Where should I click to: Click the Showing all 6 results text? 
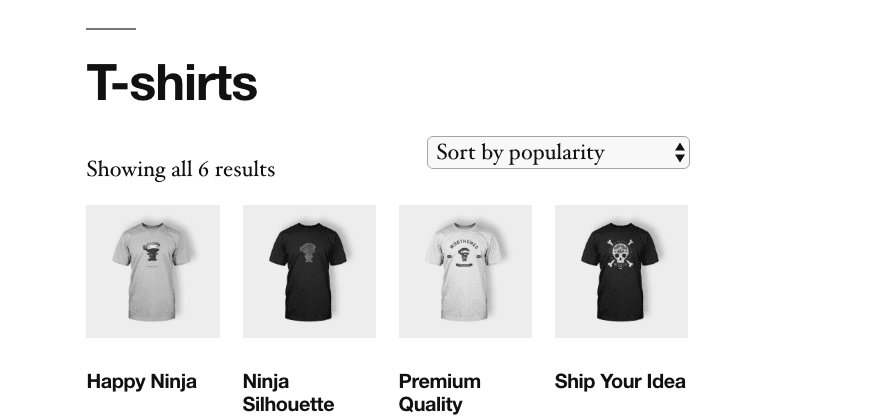pyautogui.click(x=180, y=169)
